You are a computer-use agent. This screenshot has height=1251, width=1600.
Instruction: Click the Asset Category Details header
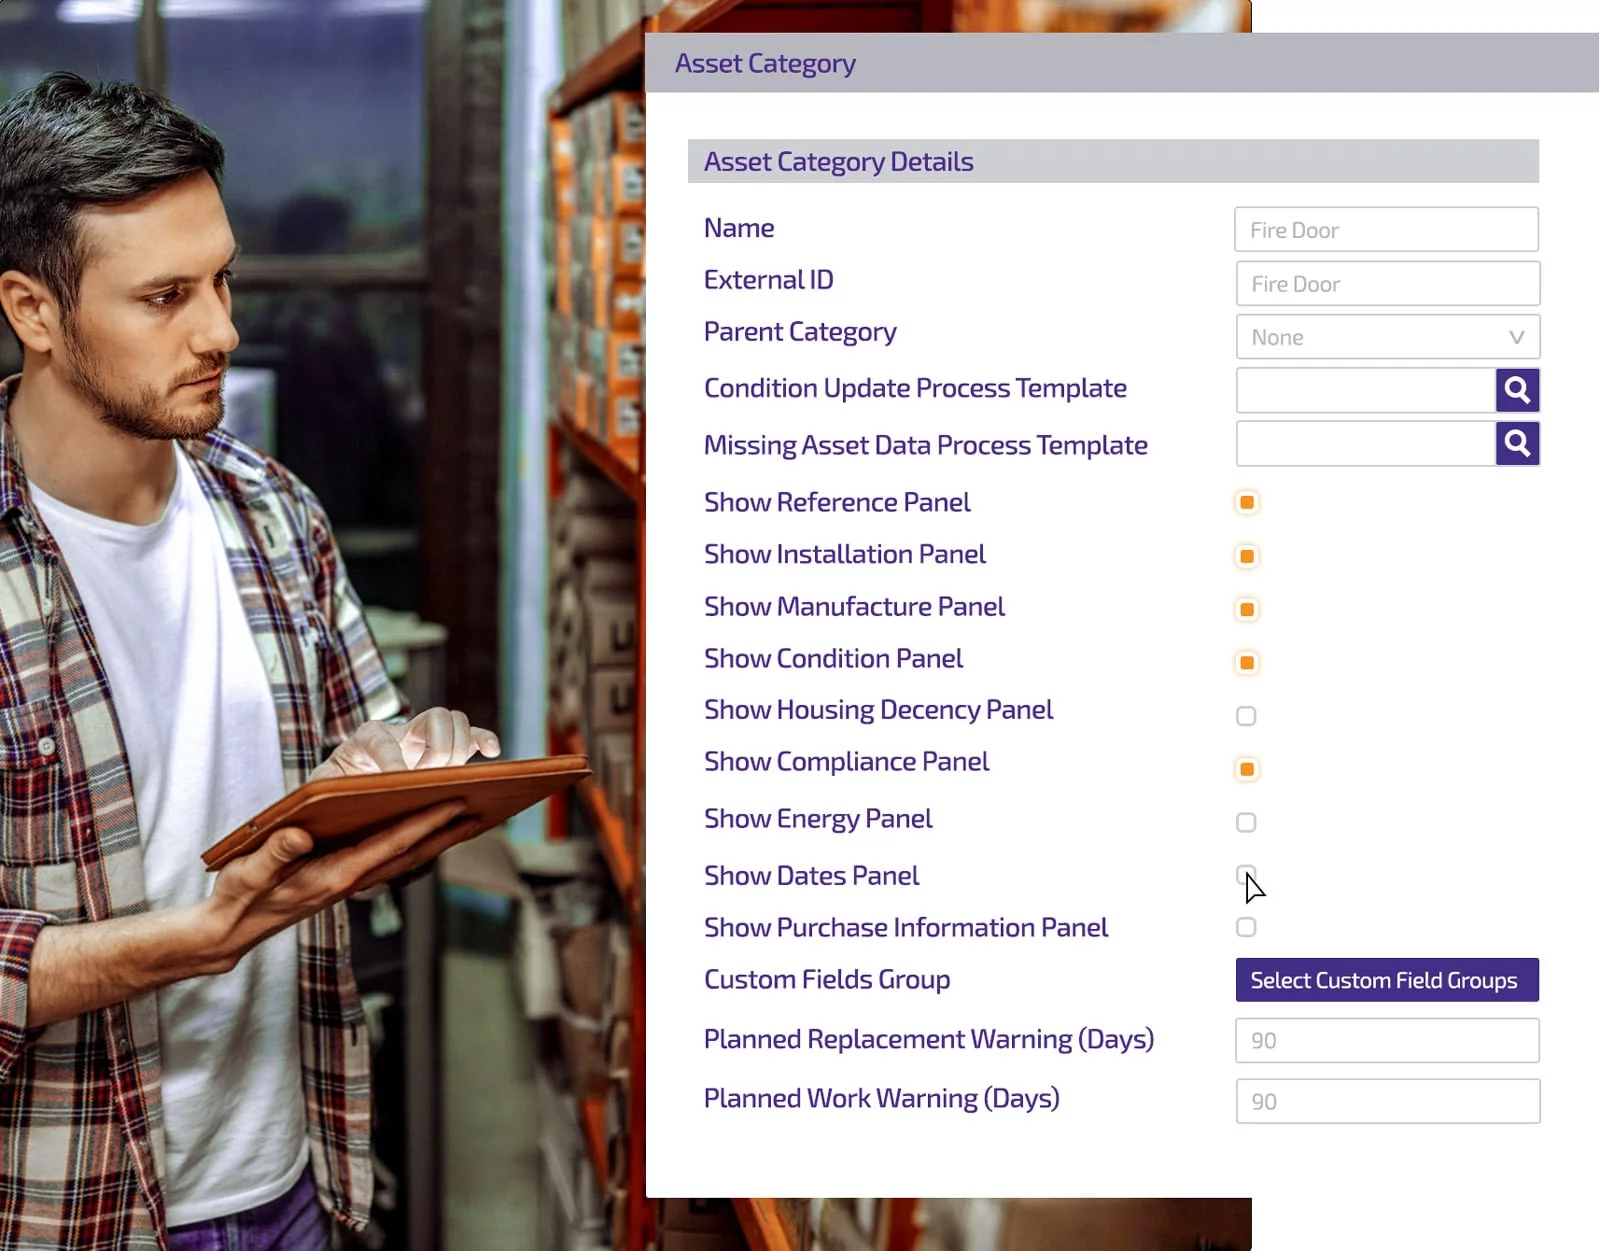click(x=1113, y=161)
